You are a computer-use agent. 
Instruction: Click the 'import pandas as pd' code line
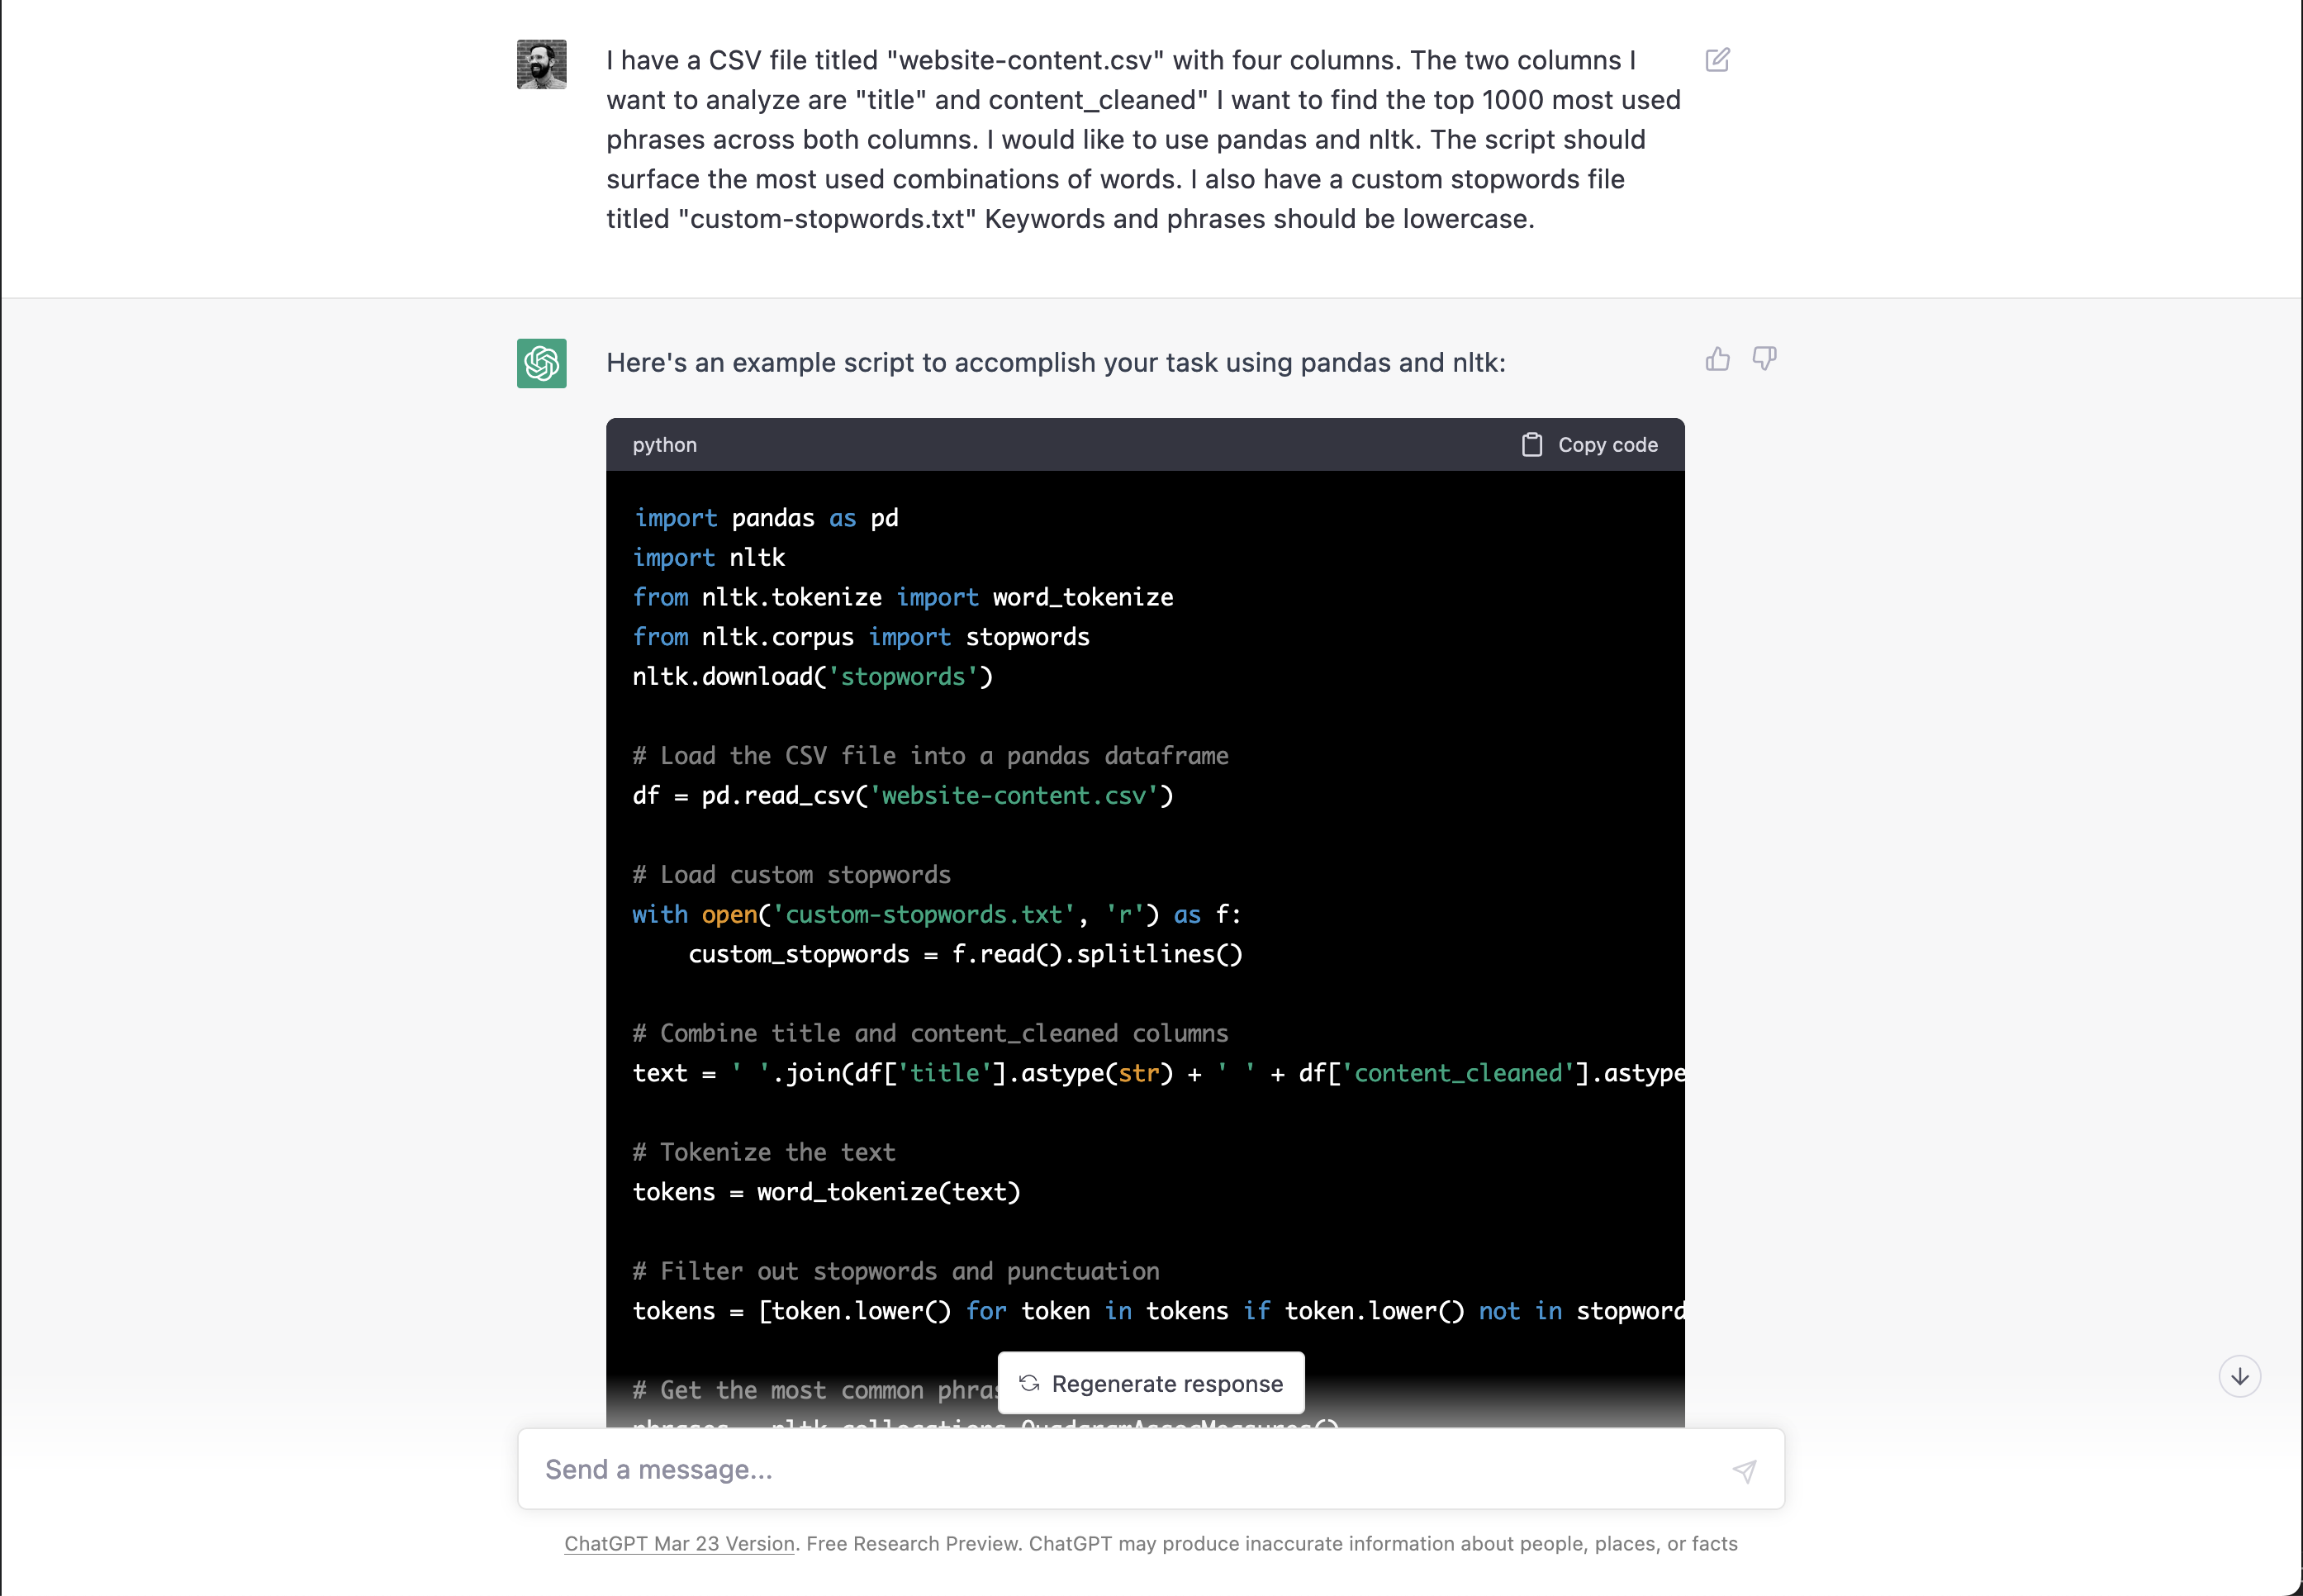pos(766,518)
